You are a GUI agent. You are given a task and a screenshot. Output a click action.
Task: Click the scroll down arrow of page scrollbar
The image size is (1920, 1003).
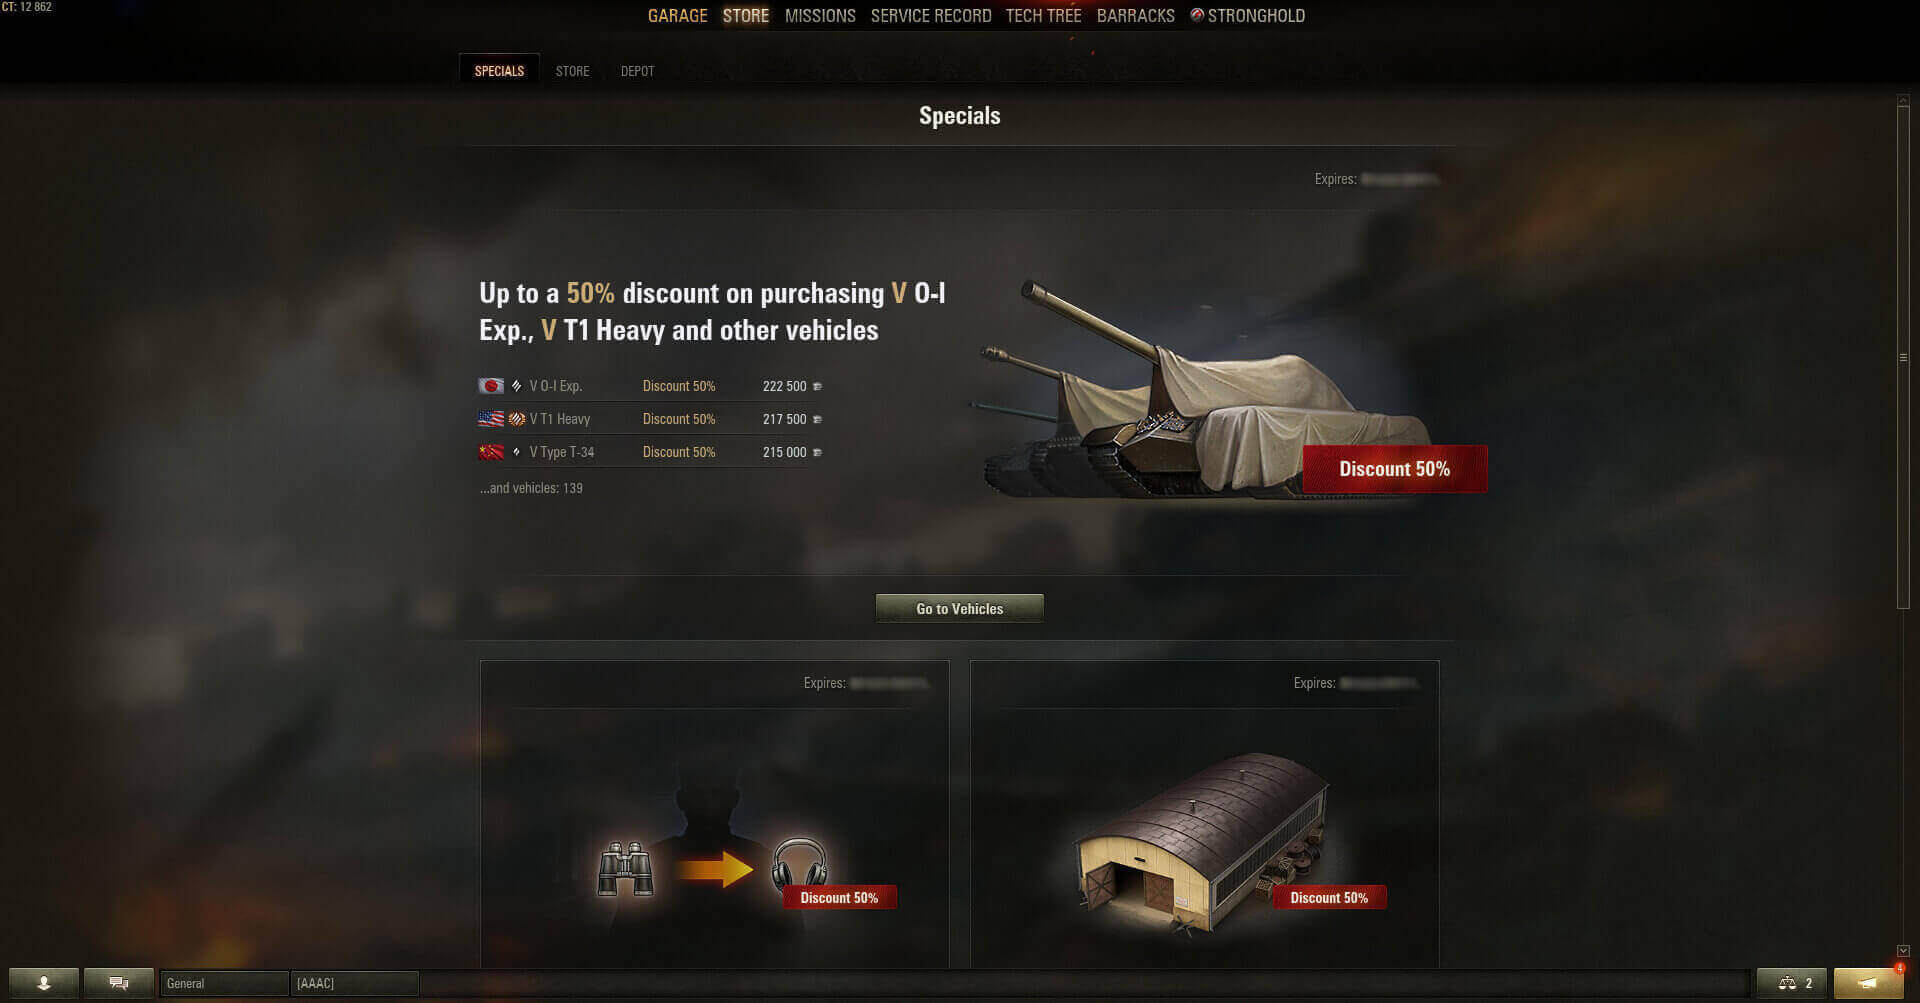(x=1903, y=951)
